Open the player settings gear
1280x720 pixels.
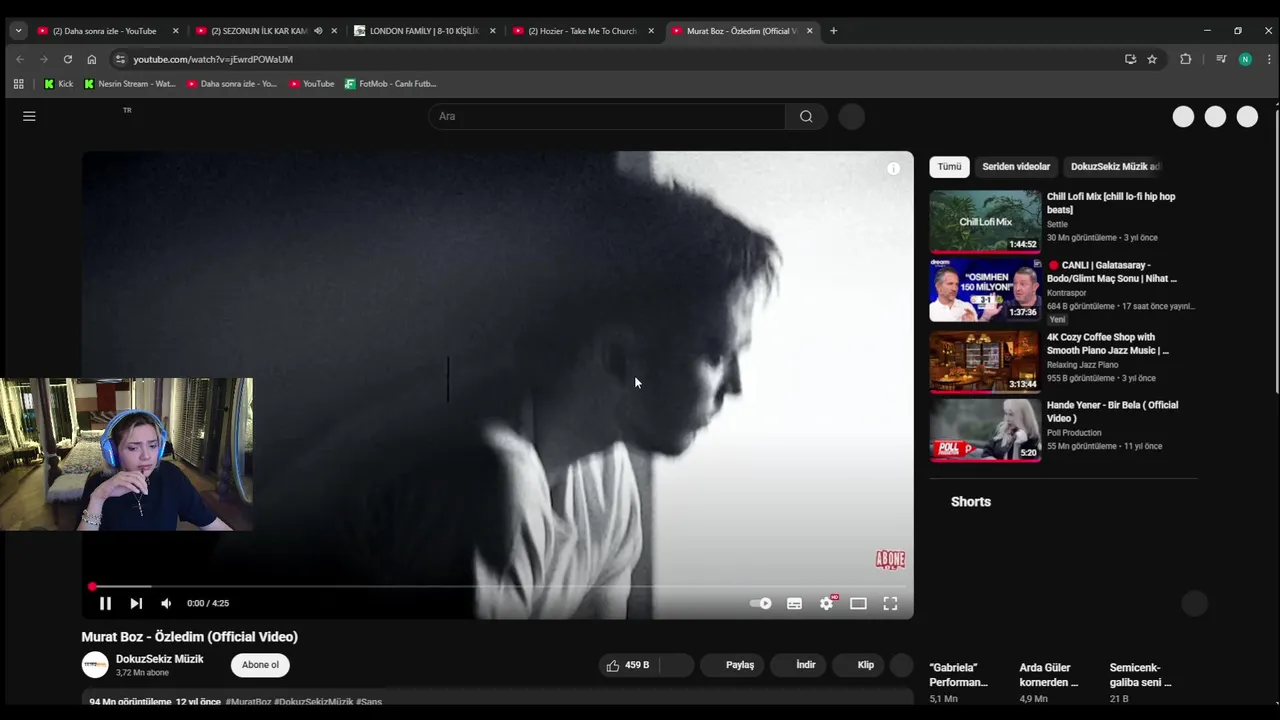coord(827,603)
